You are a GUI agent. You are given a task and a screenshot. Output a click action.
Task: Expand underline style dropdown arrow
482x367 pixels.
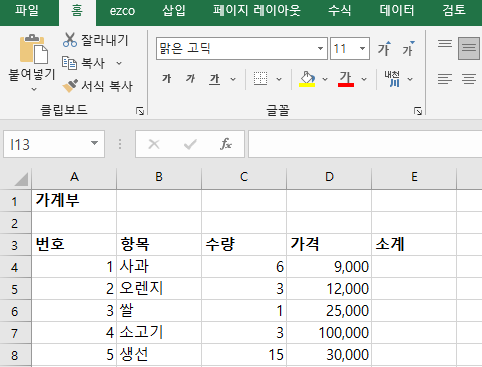pyautogui.click(x=233, y=79)
